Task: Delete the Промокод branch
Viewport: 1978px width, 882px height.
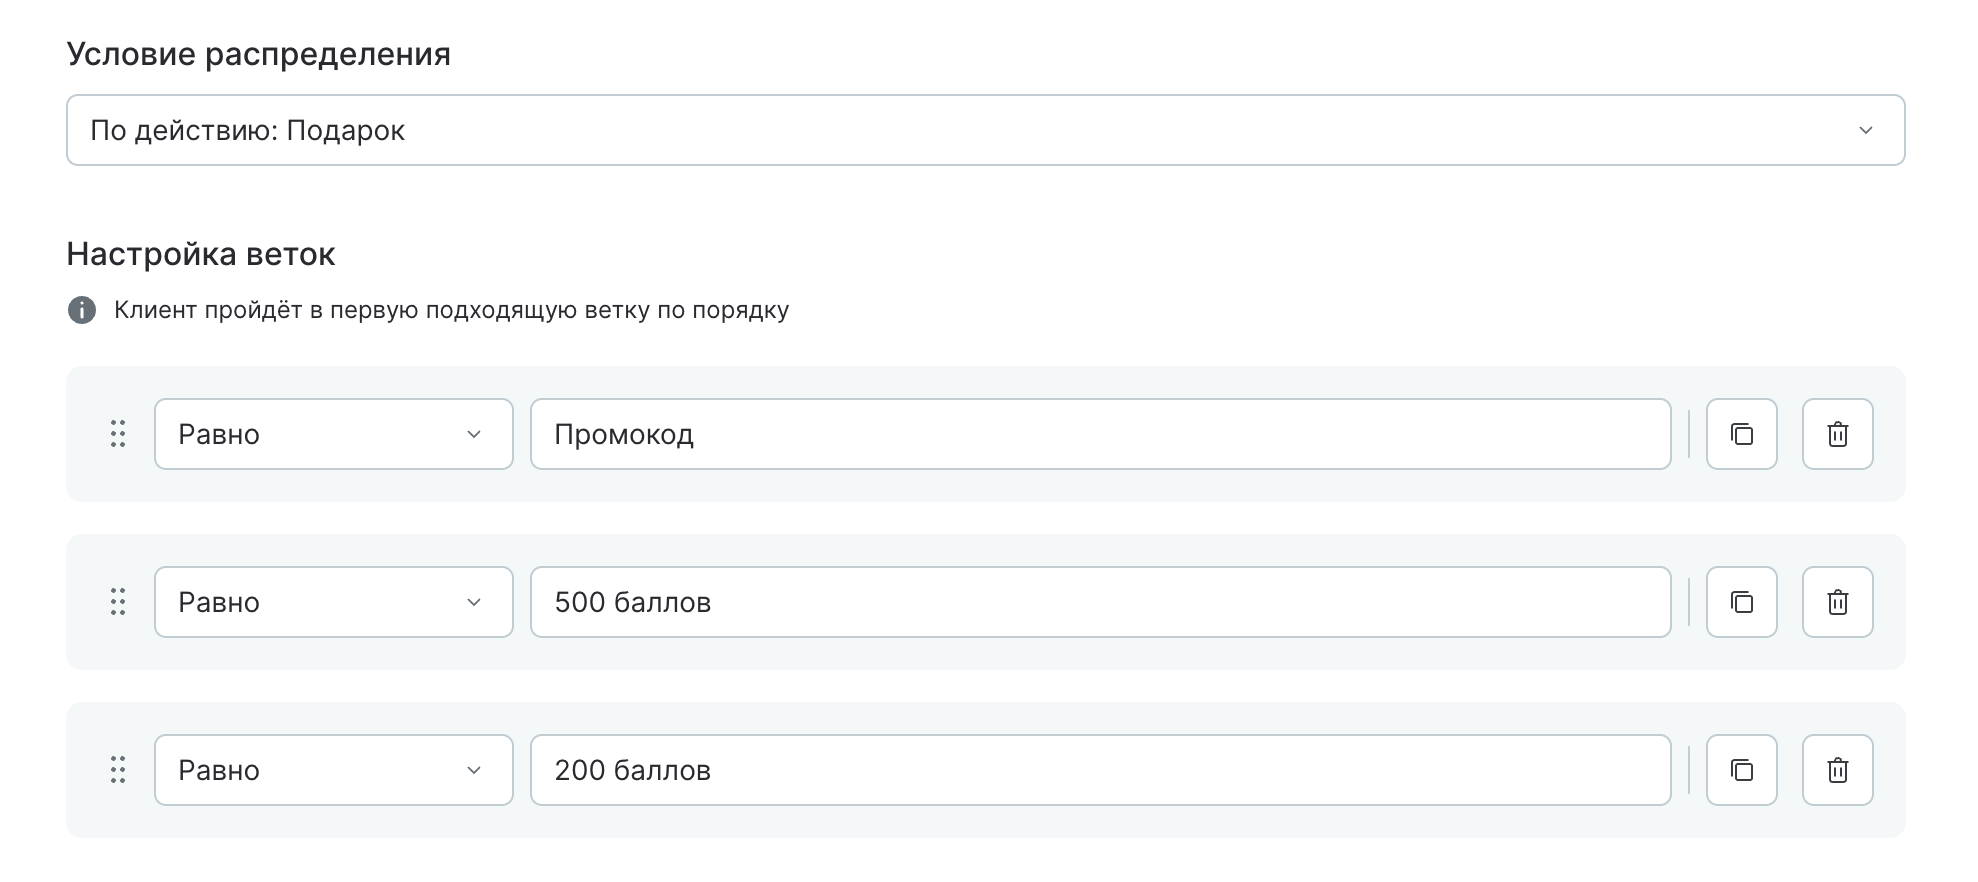Action: tap(1837, 434)
